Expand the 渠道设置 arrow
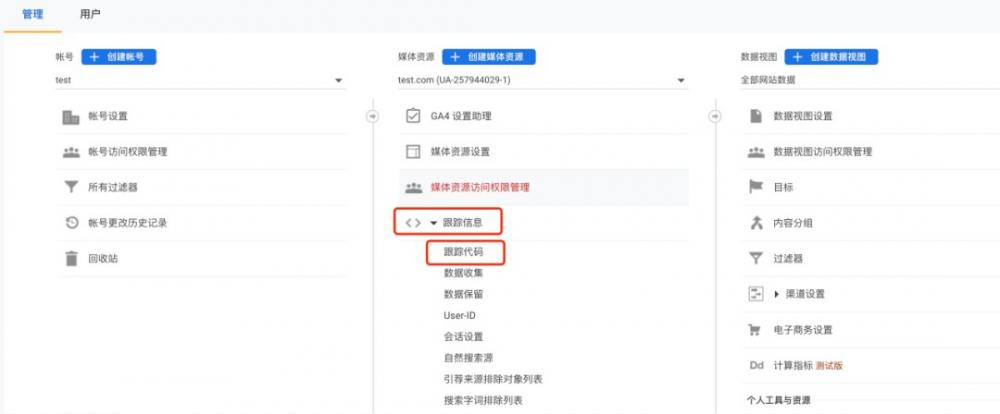Viewport: 1000px width, 414px height. (776, 294)
